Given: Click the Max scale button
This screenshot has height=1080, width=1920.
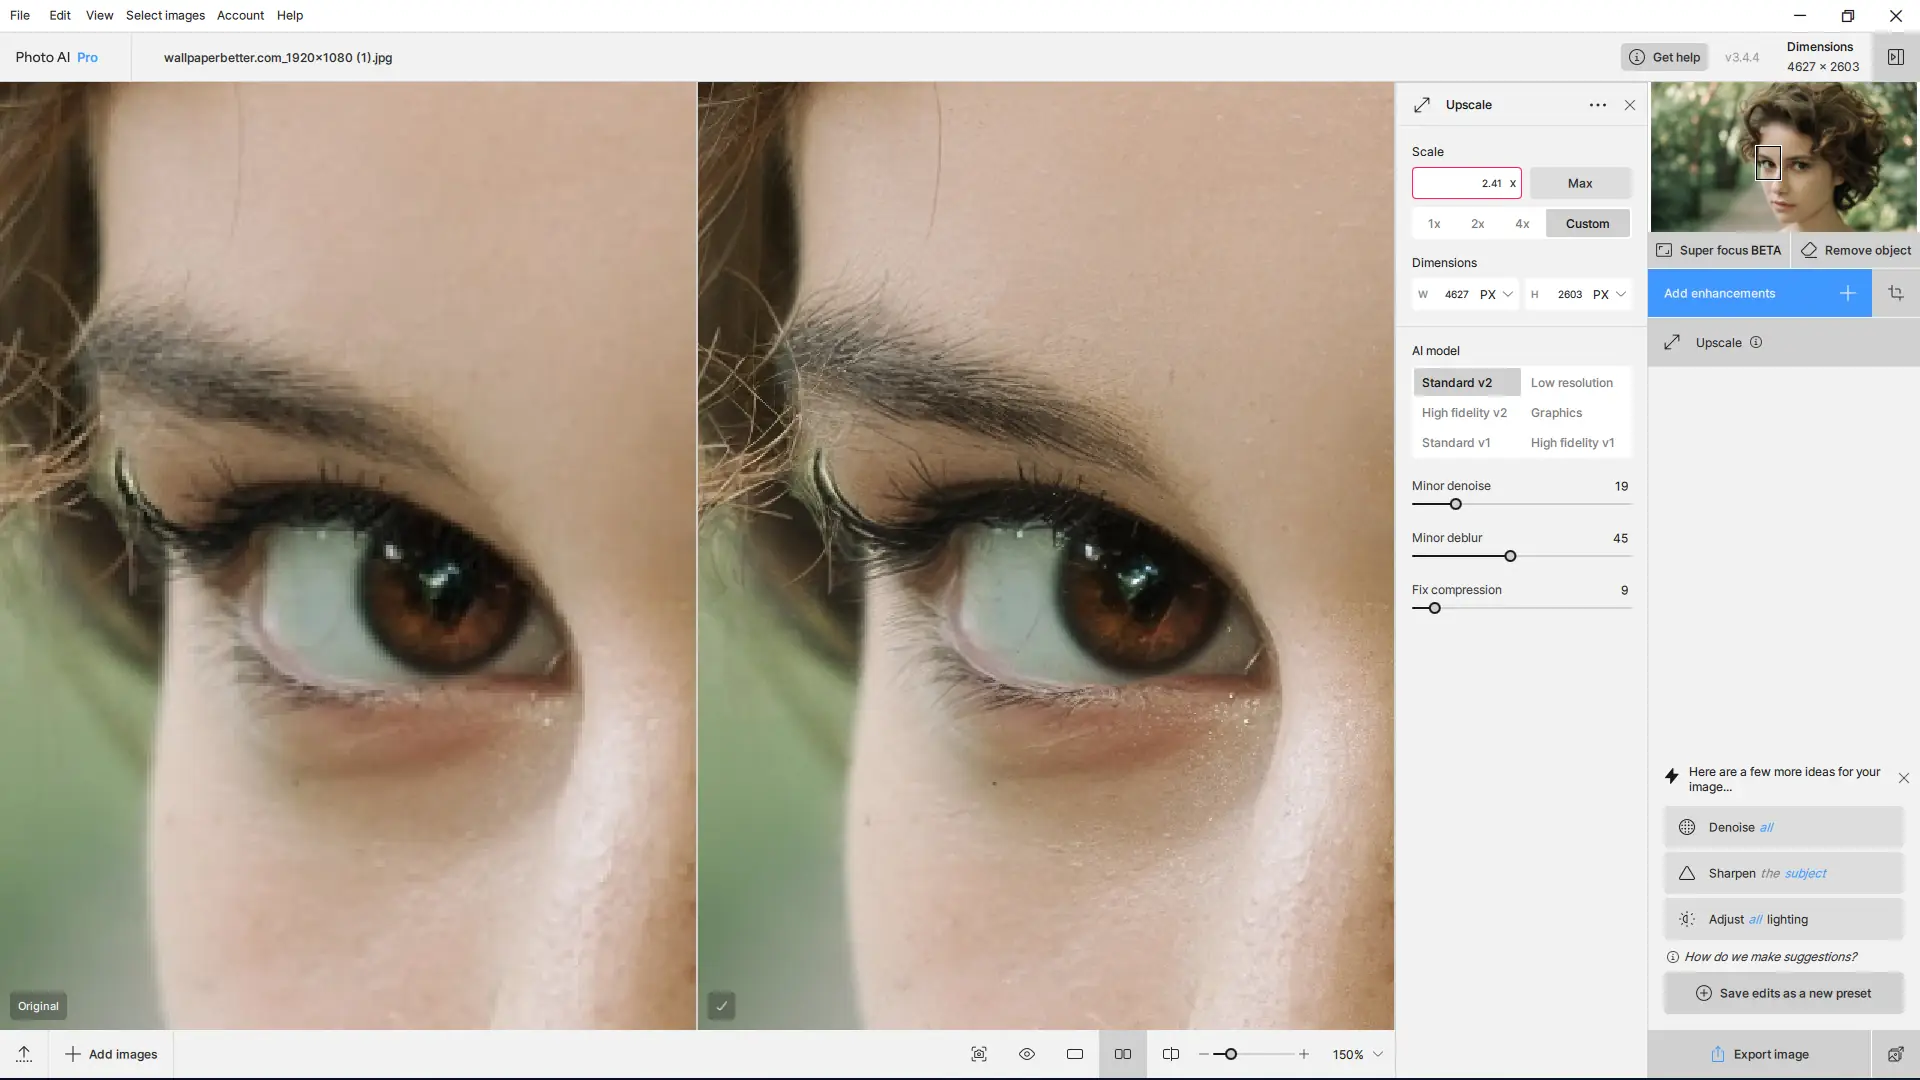Looking at the screenshot, I should pos(1580,183).
